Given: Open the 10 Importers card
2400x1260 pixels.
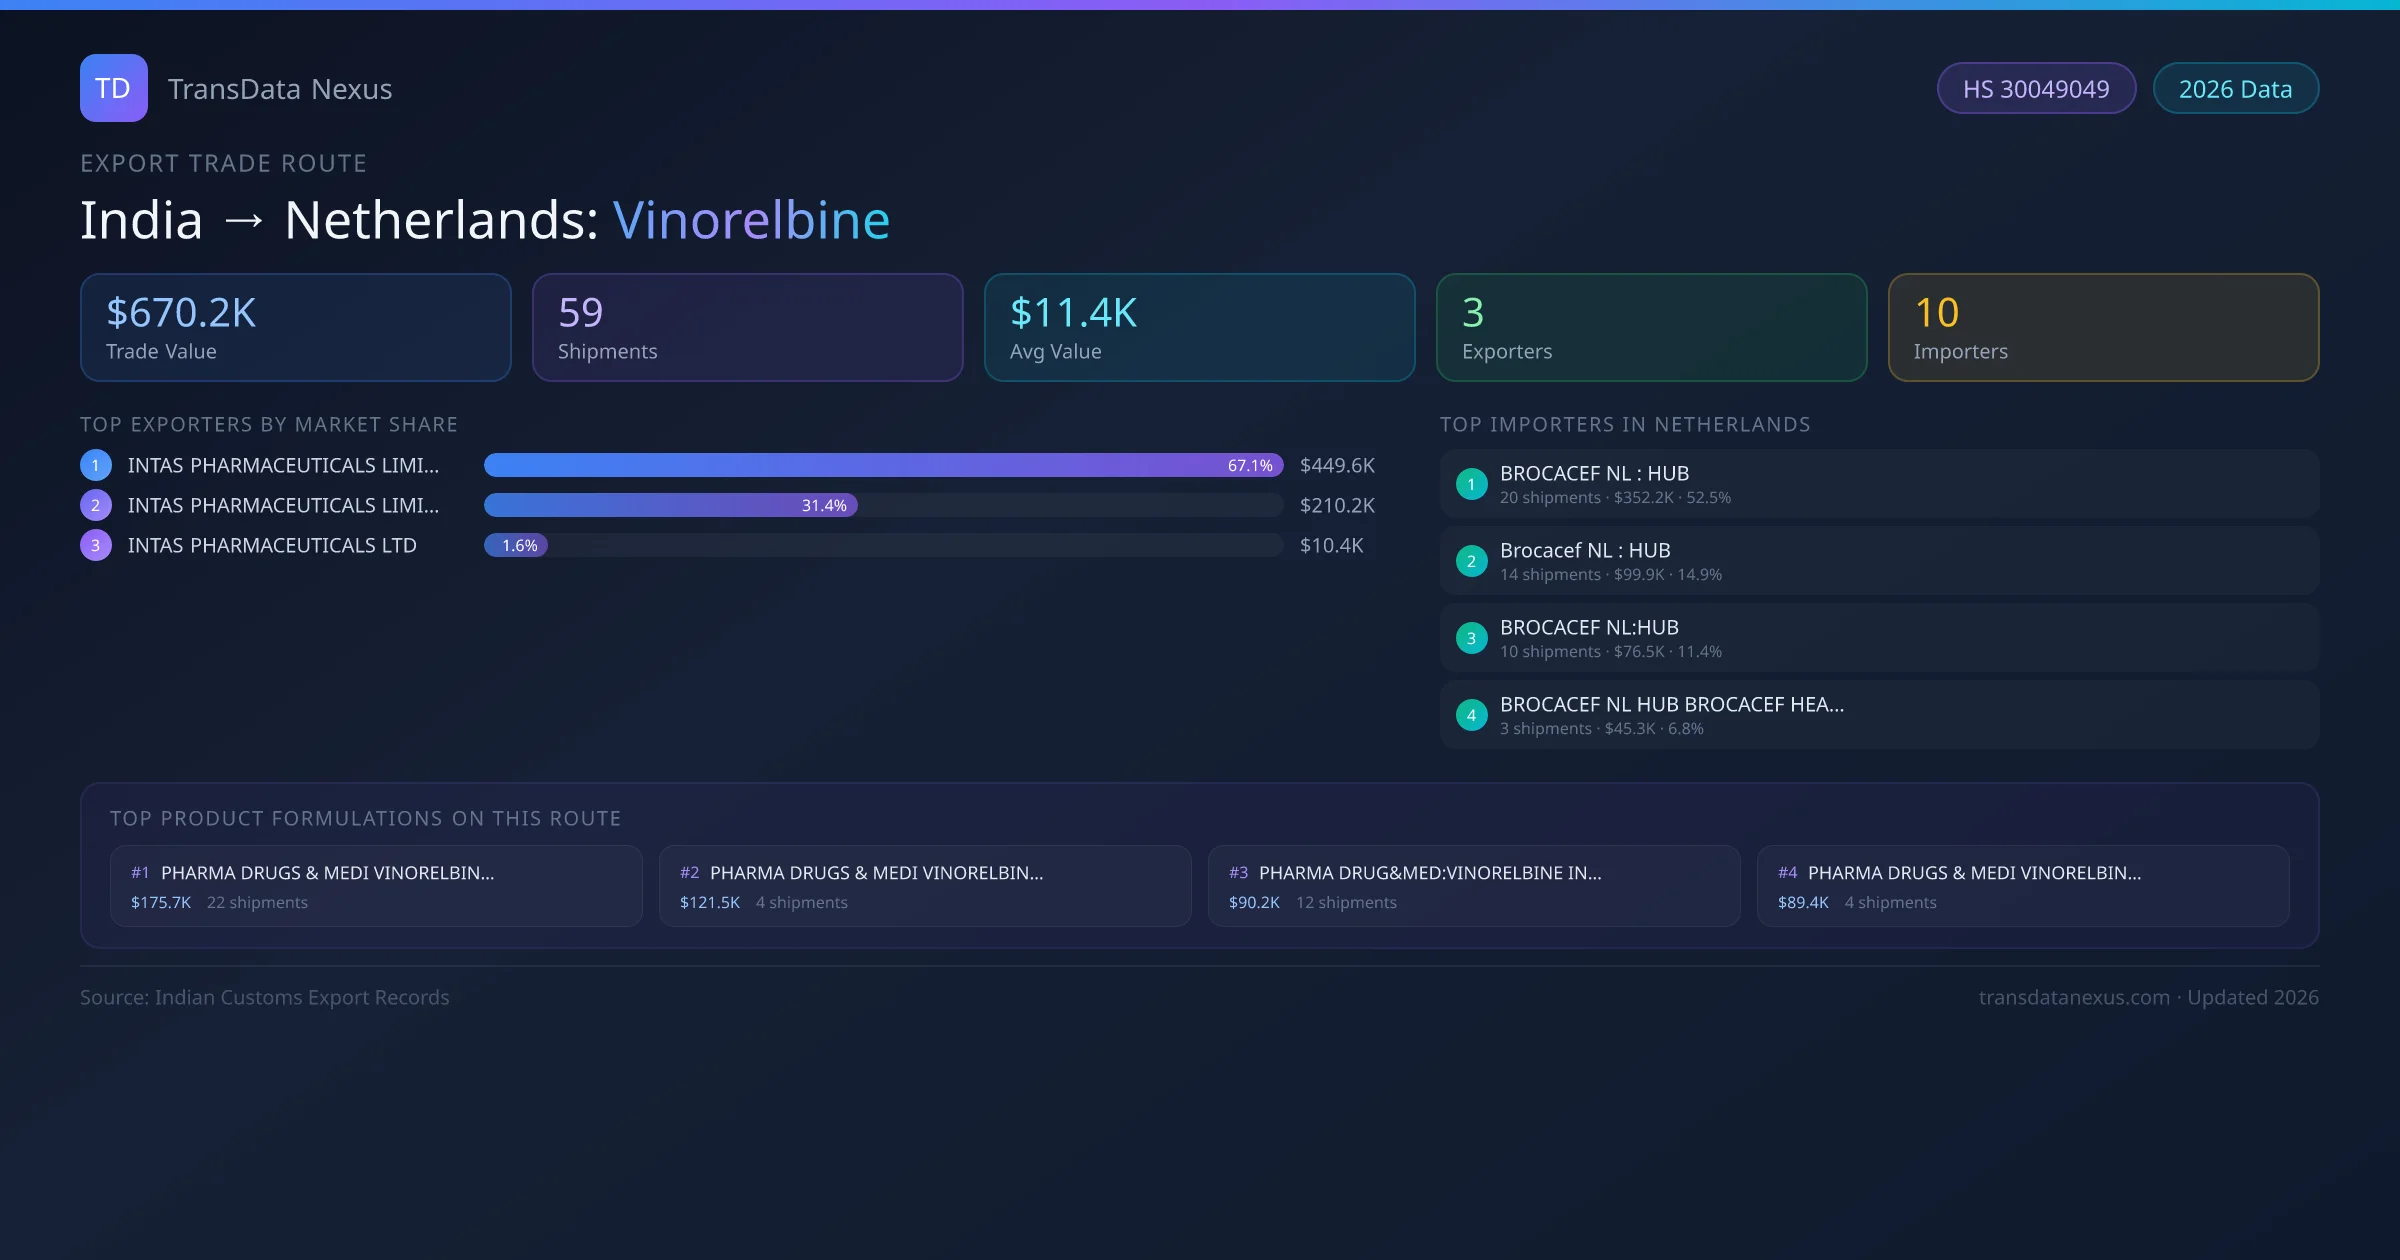Looking at the screenshot, I should coord(2103,327).
